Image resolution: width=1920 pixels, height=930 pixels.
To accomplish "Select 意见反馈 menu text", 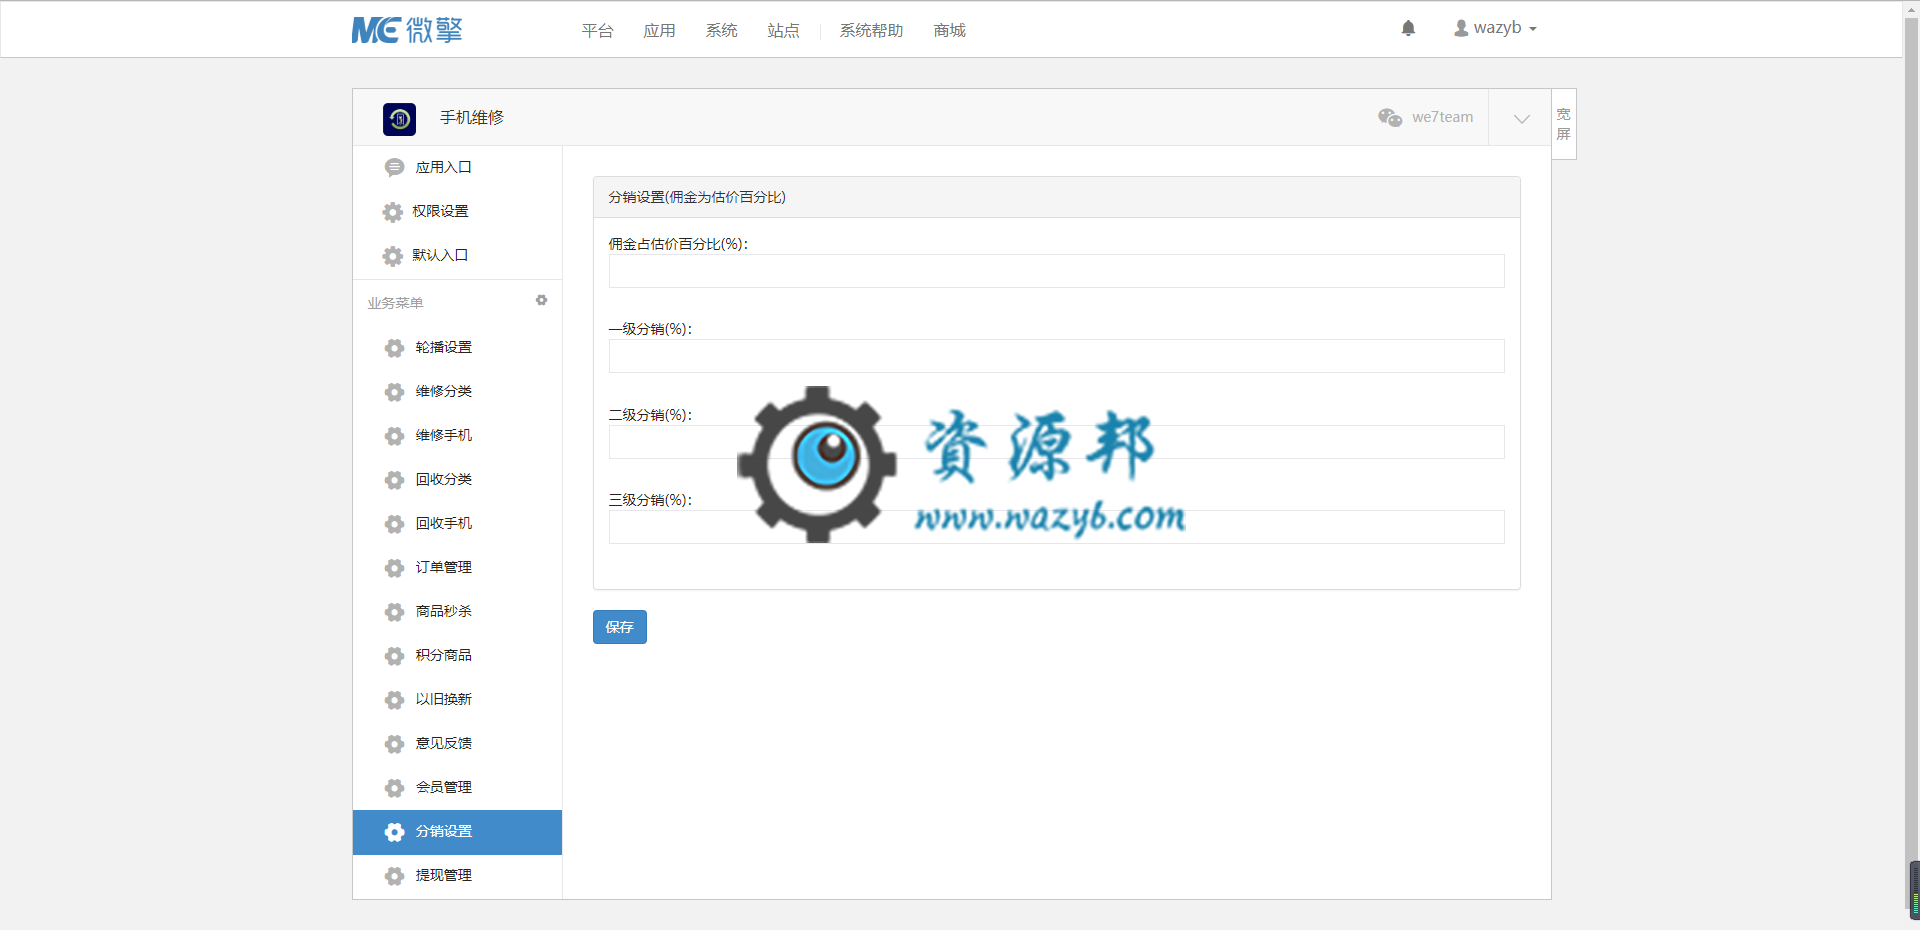I will [x=443, y=744].
